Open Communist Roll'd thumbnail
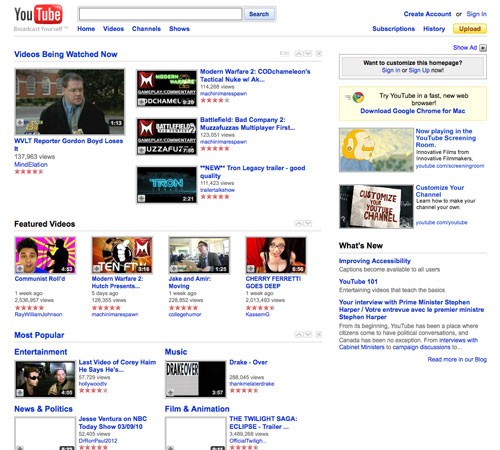Viewport: 500px width, 450px height. click(45, 255)
